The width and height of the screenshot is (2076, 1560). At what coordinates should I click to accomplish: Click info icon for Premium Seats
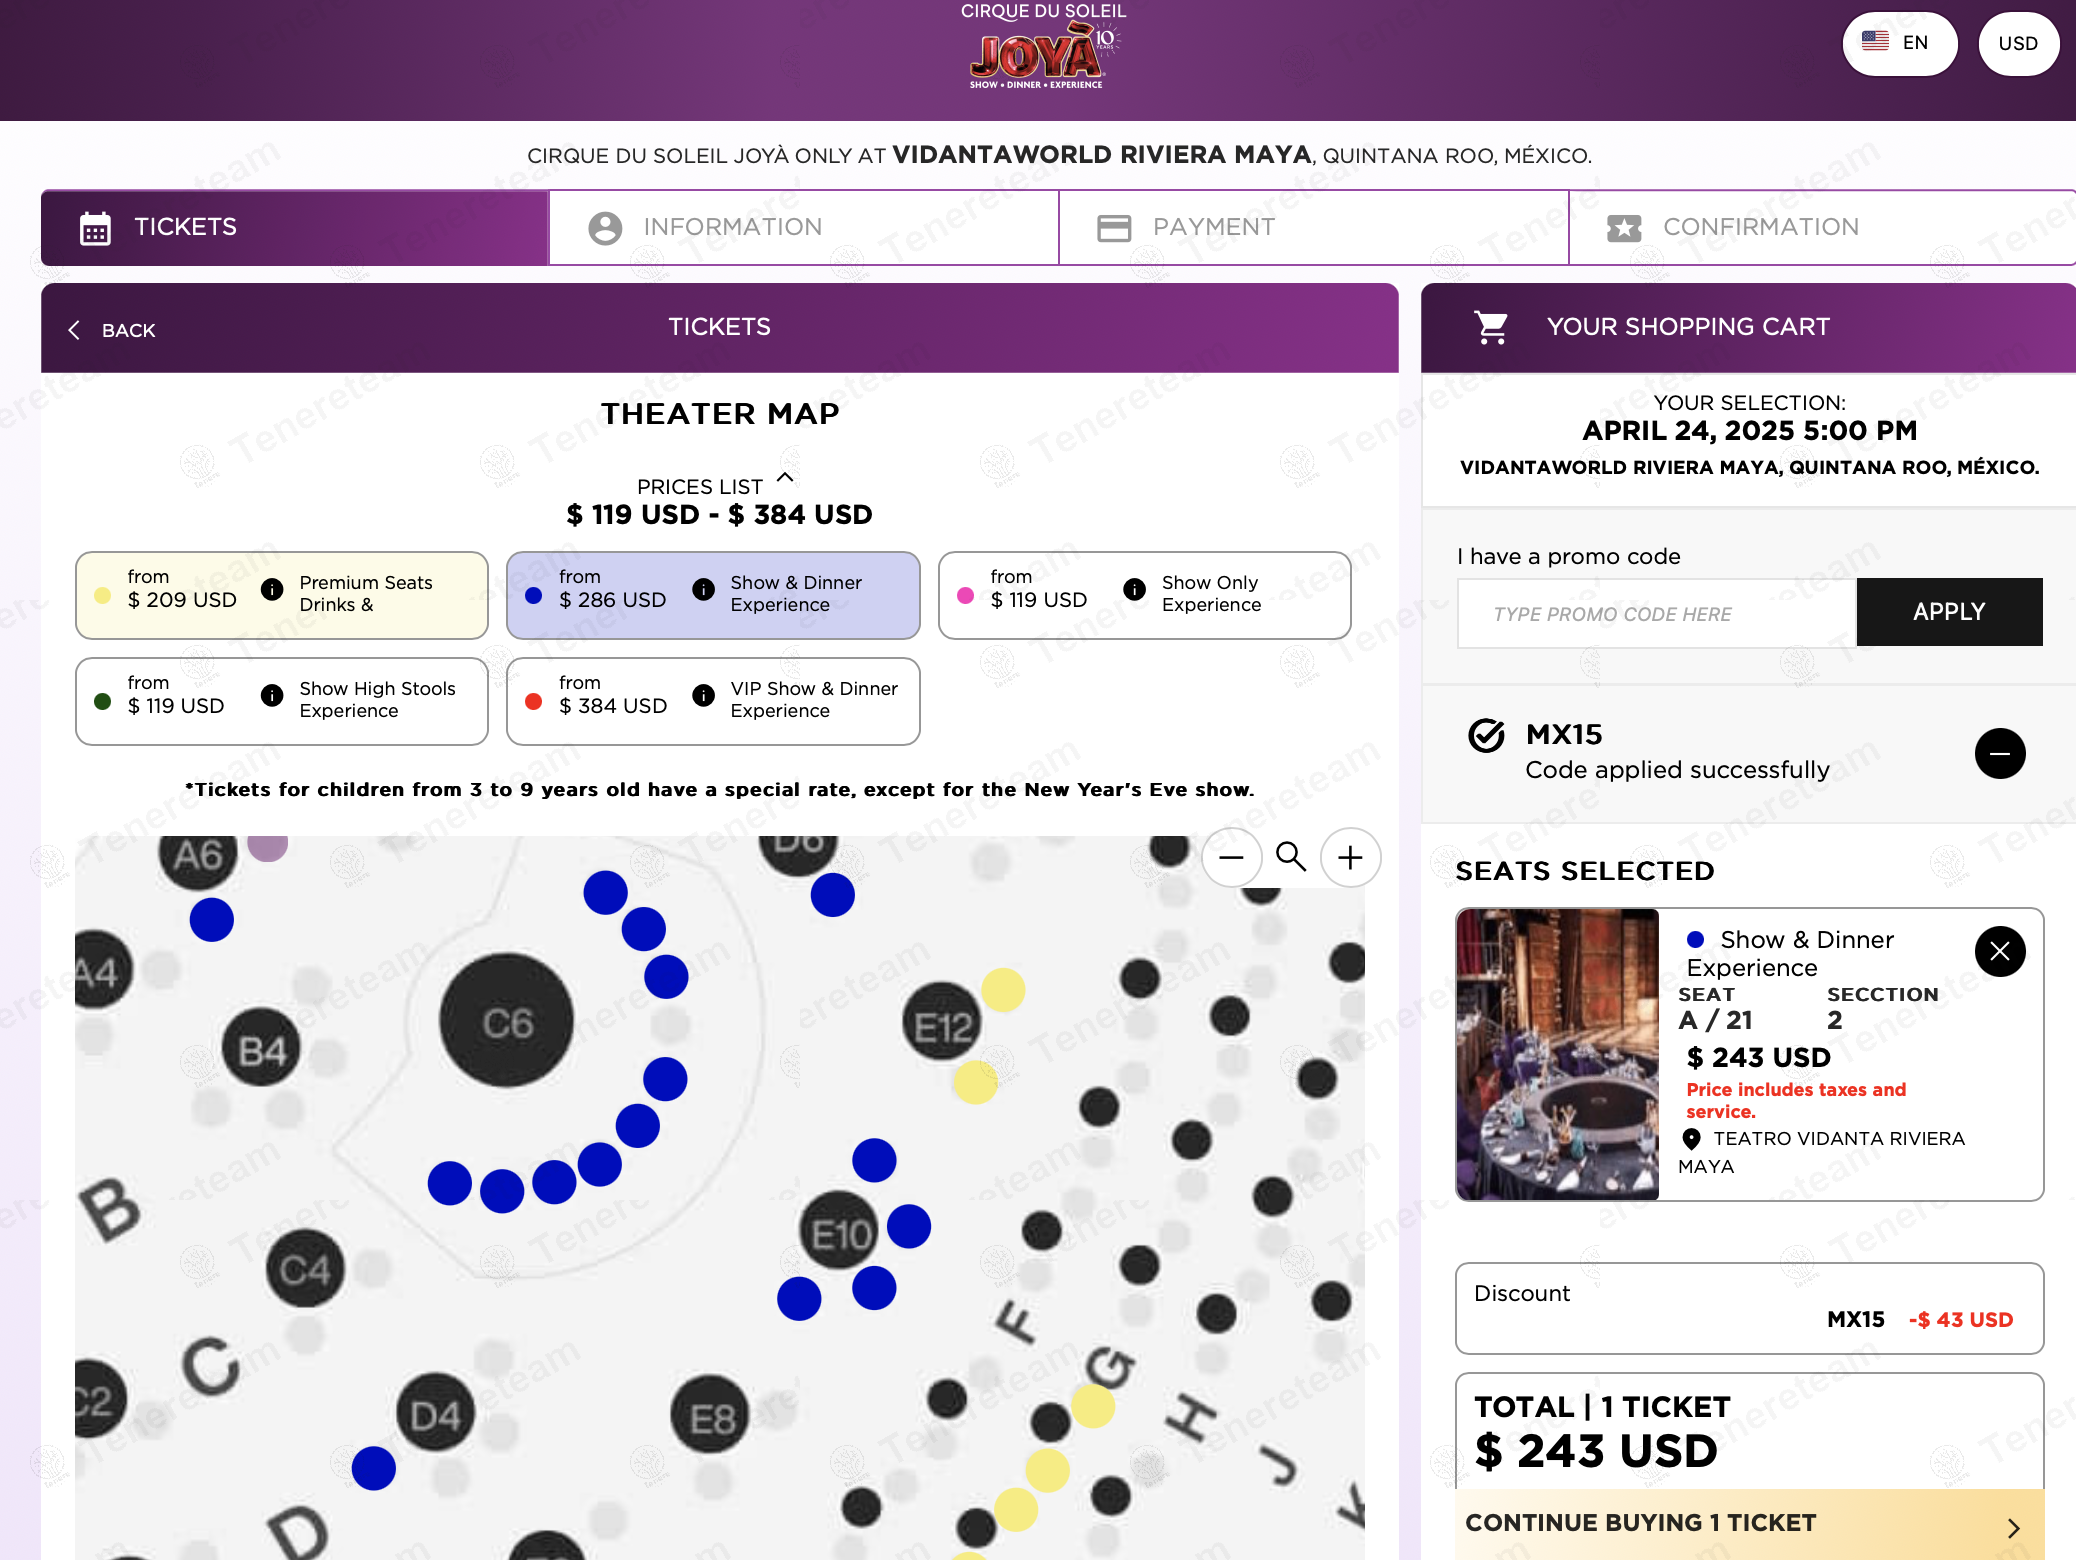pos(272,590)
